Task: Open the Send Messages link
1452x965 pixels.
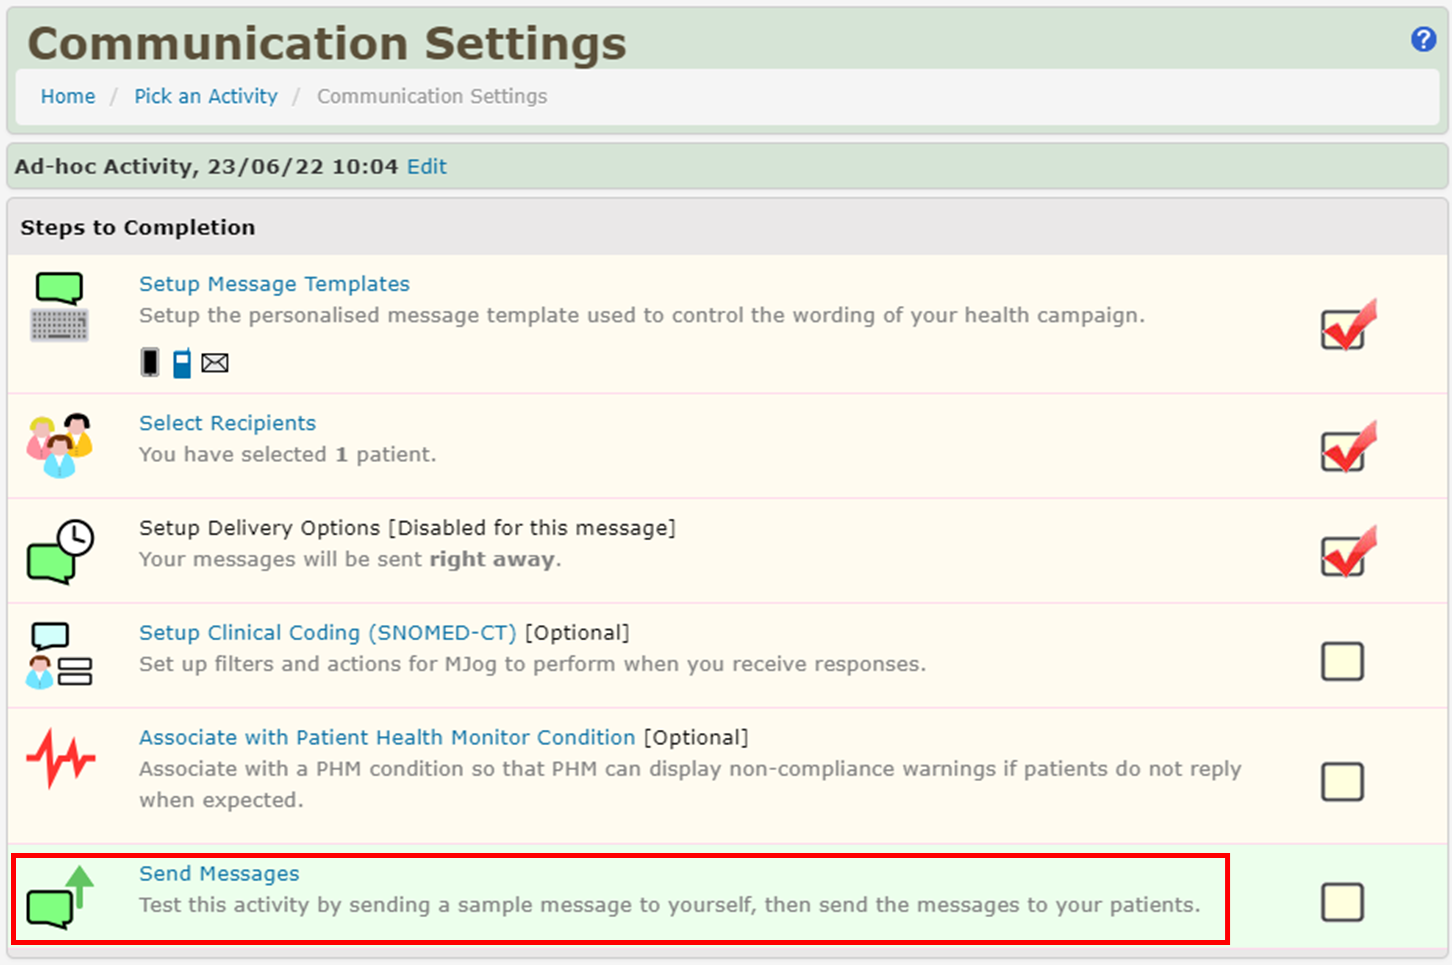Action: tap(219, 873)
